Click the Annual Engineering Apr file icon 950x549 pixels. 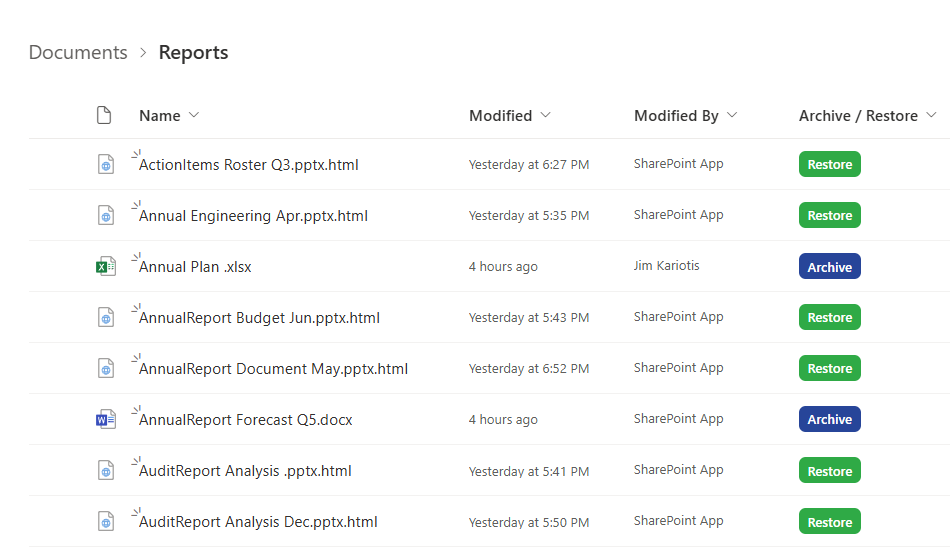tap(105, 216)
